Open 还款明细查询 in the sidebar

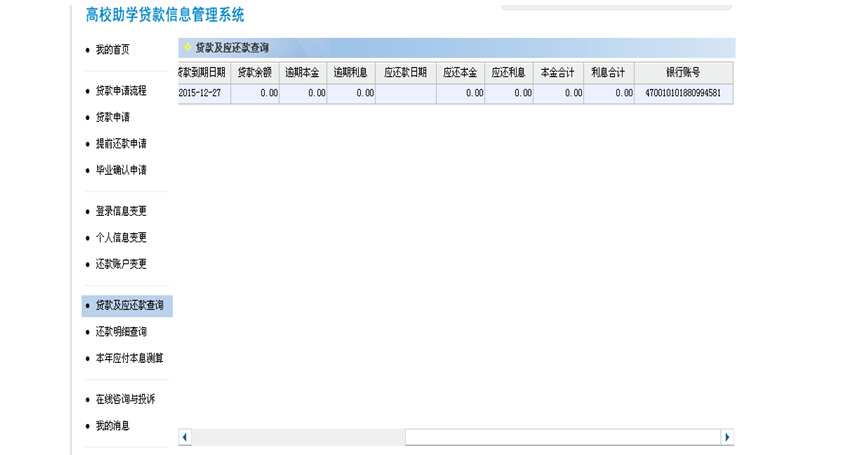(x=121, y=332)
